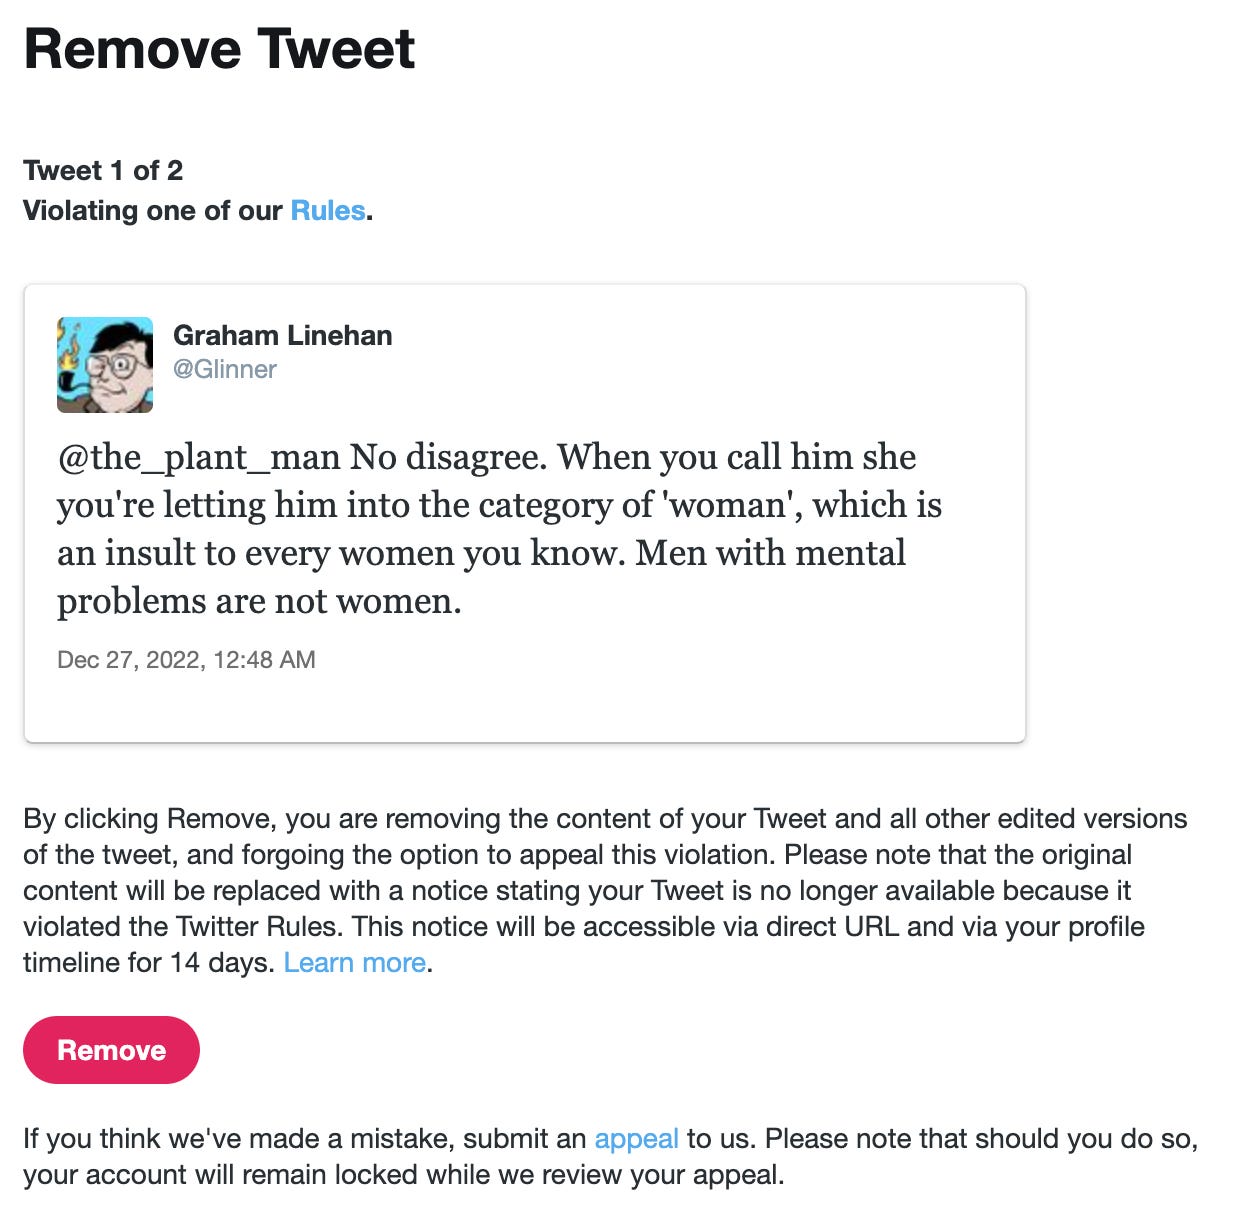Screen dimensions: 1248x1215
Task: Click the red Remove button
Action: pos(111,1050)
